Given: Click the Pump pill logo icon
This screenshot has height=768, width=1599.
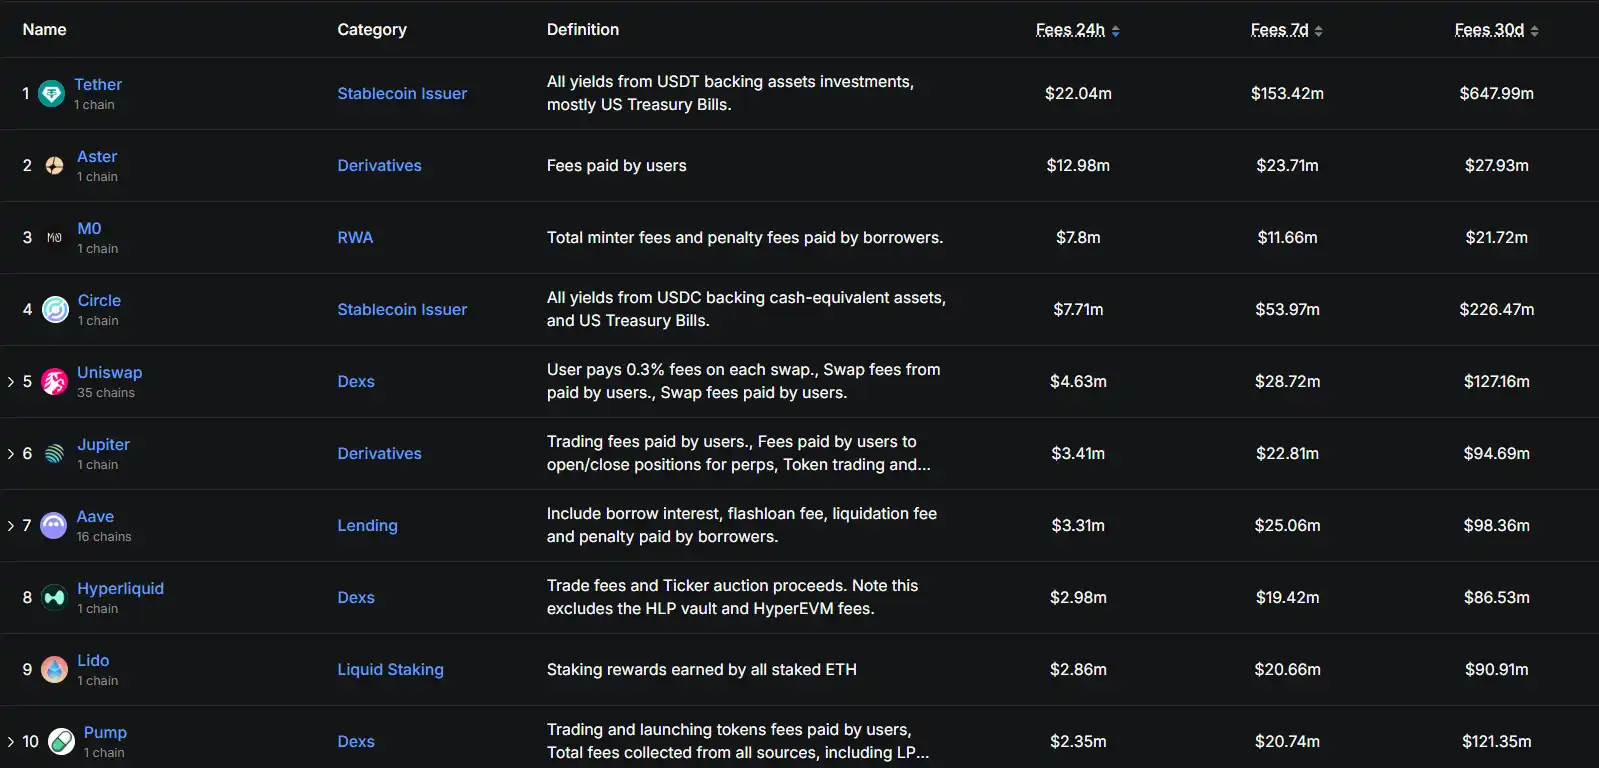Looking at the screenshot, I should pyautogui.click(x=62, y=742).
